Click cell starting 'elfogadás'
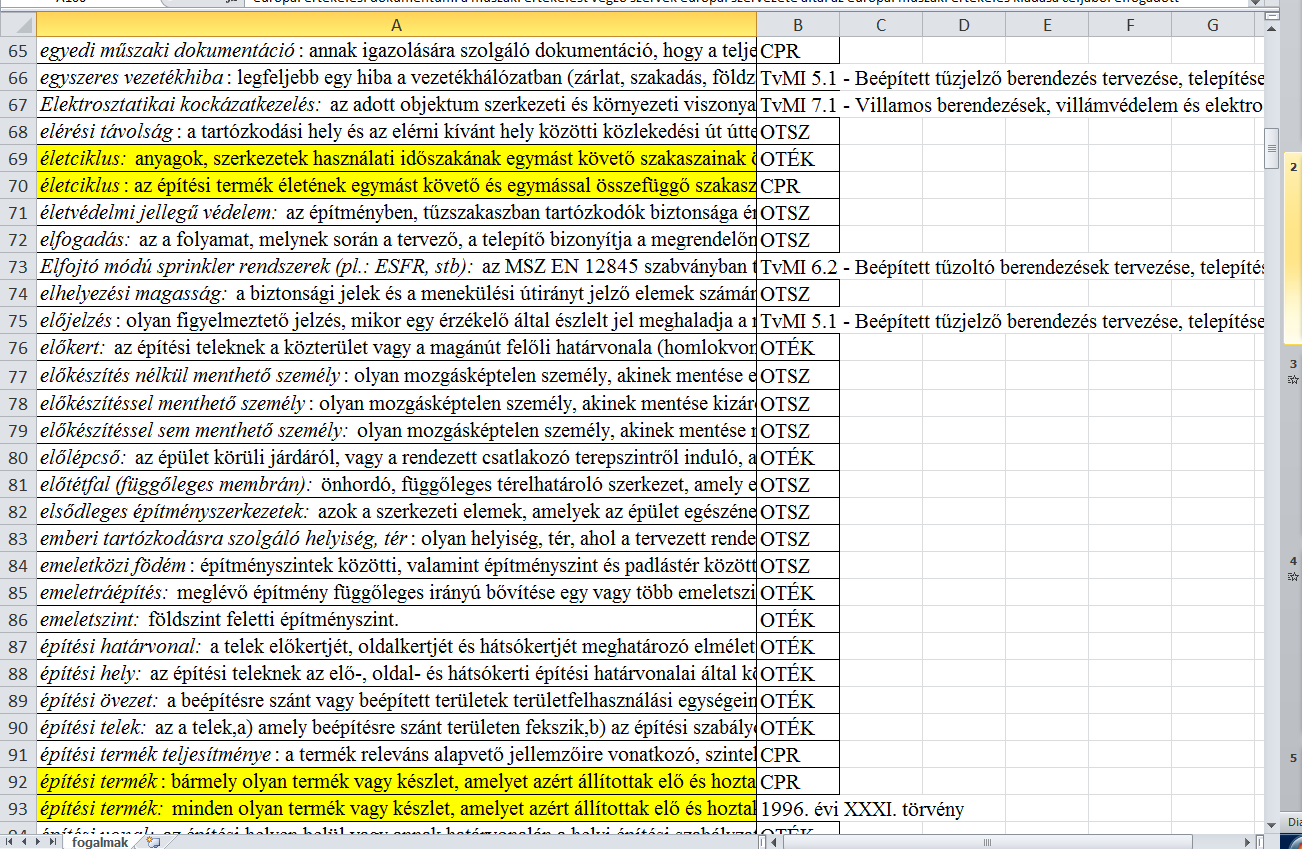 (397, 239)
